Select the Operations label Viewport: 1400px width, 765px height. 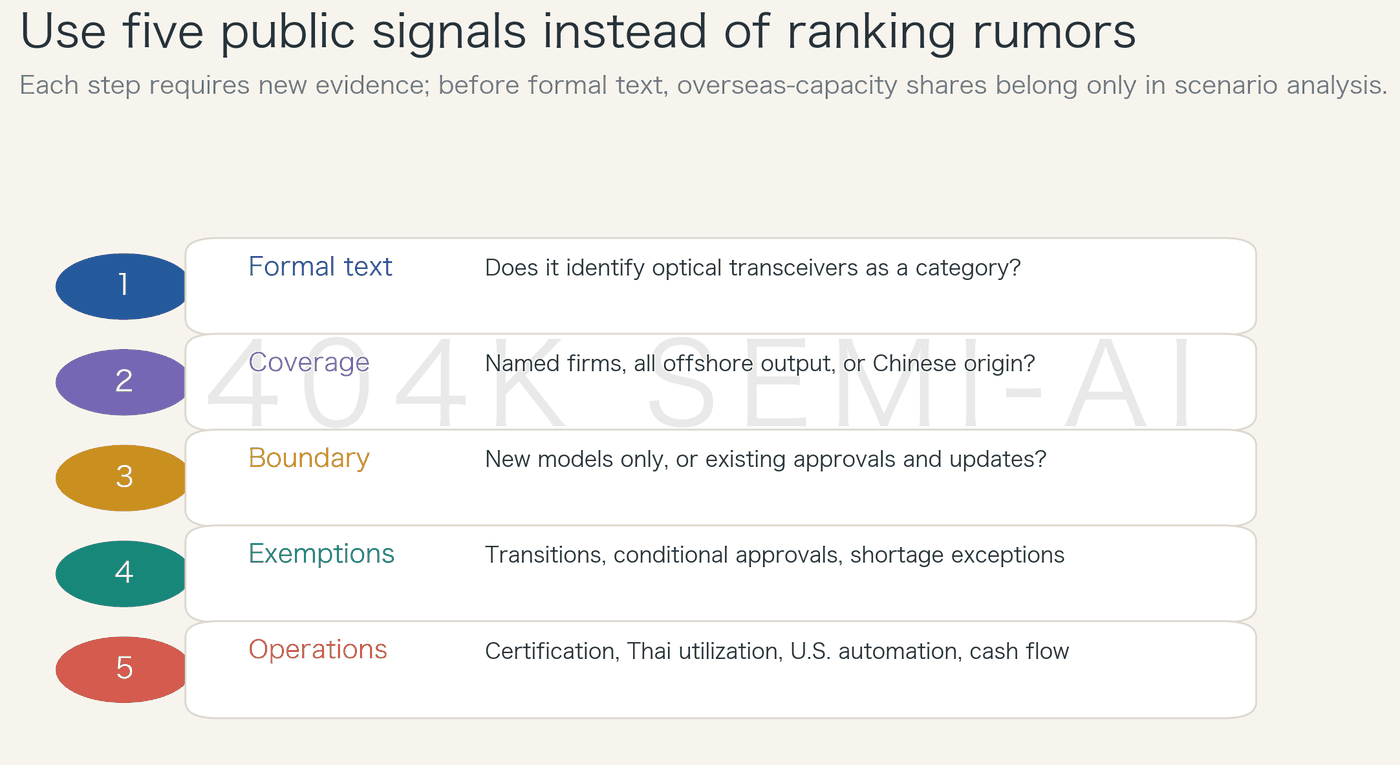click(318, 650)
